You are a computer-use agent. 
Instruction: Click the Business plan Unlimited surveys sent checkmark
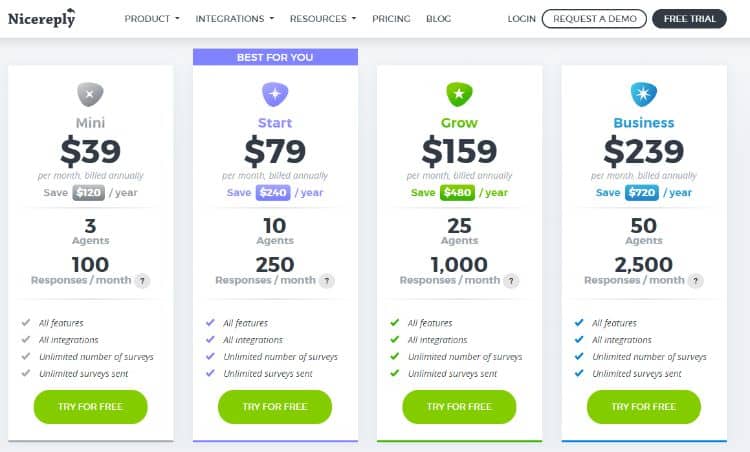click(579, 374)
